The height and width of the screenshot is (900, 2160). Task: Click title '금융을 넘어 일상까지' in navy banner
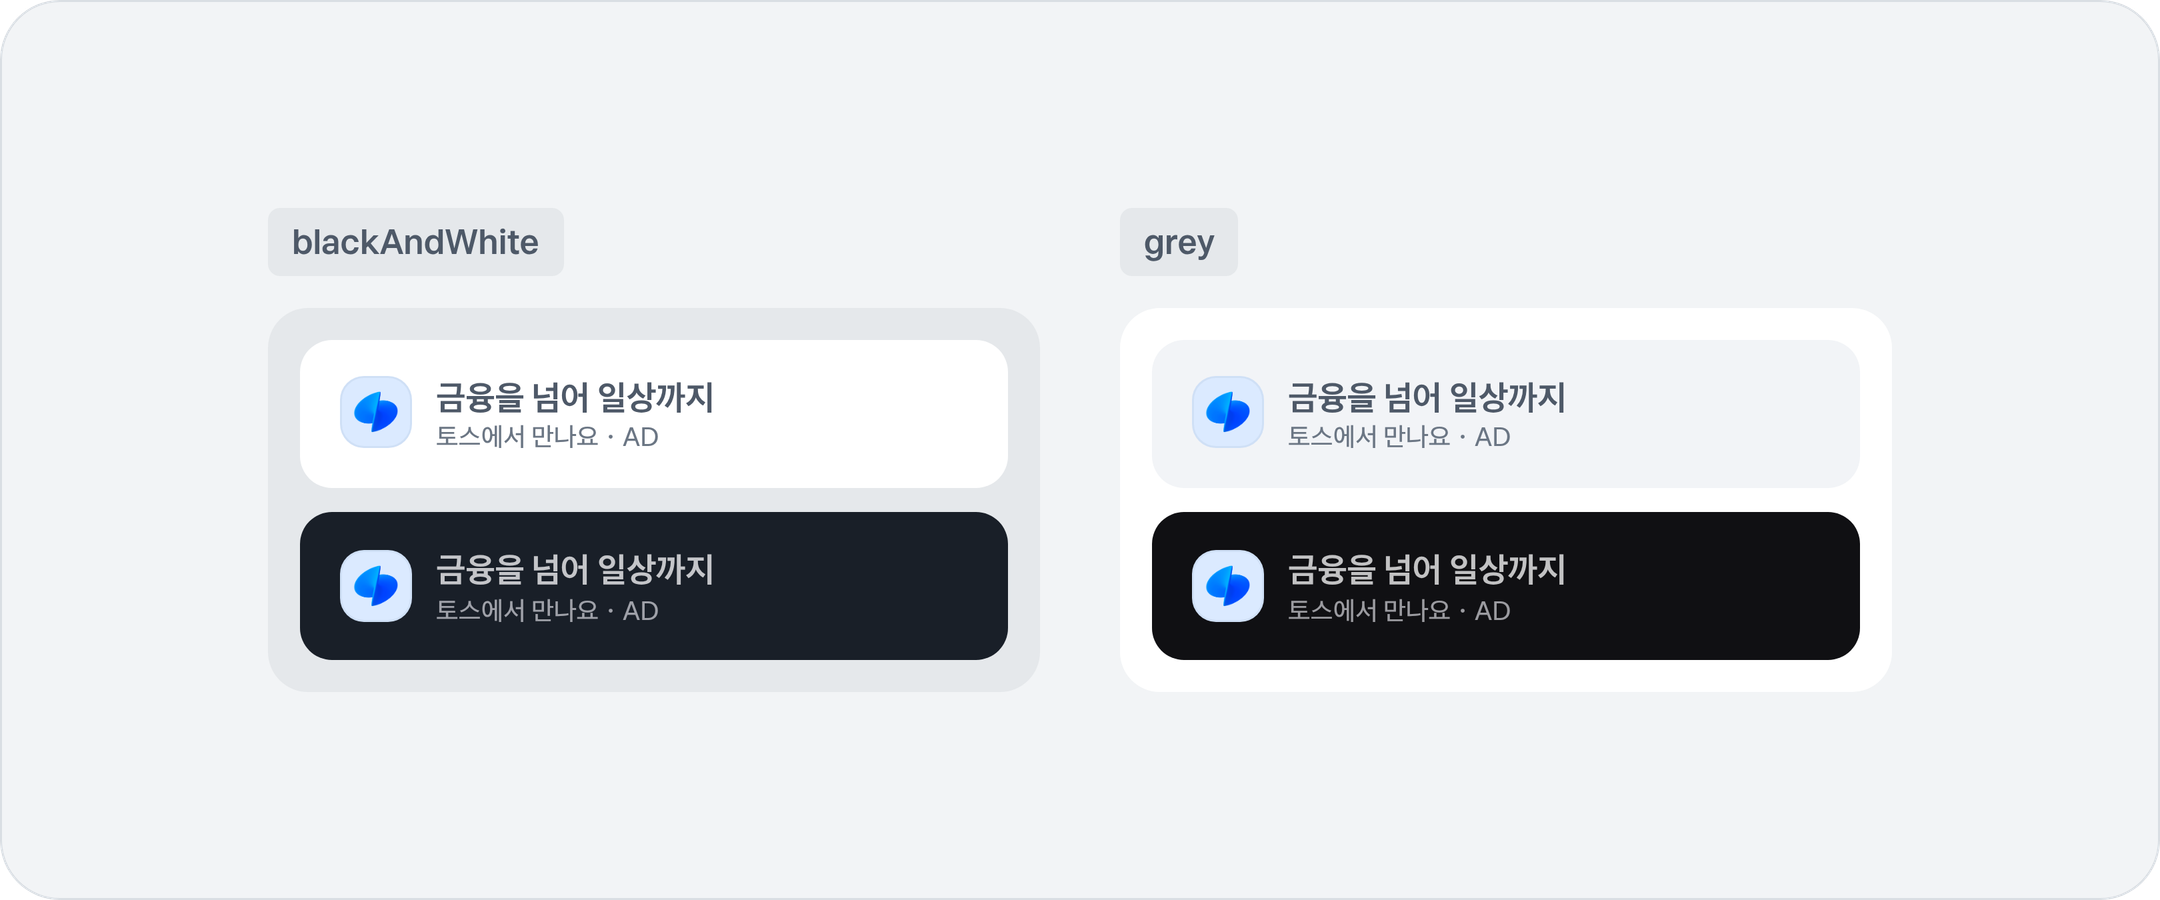[x=574, y=570]
